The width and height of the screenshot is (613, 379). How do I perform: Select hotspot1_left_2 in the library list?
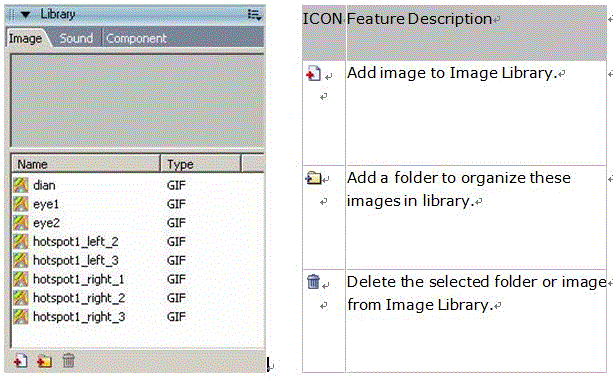(x=137, y=241)
